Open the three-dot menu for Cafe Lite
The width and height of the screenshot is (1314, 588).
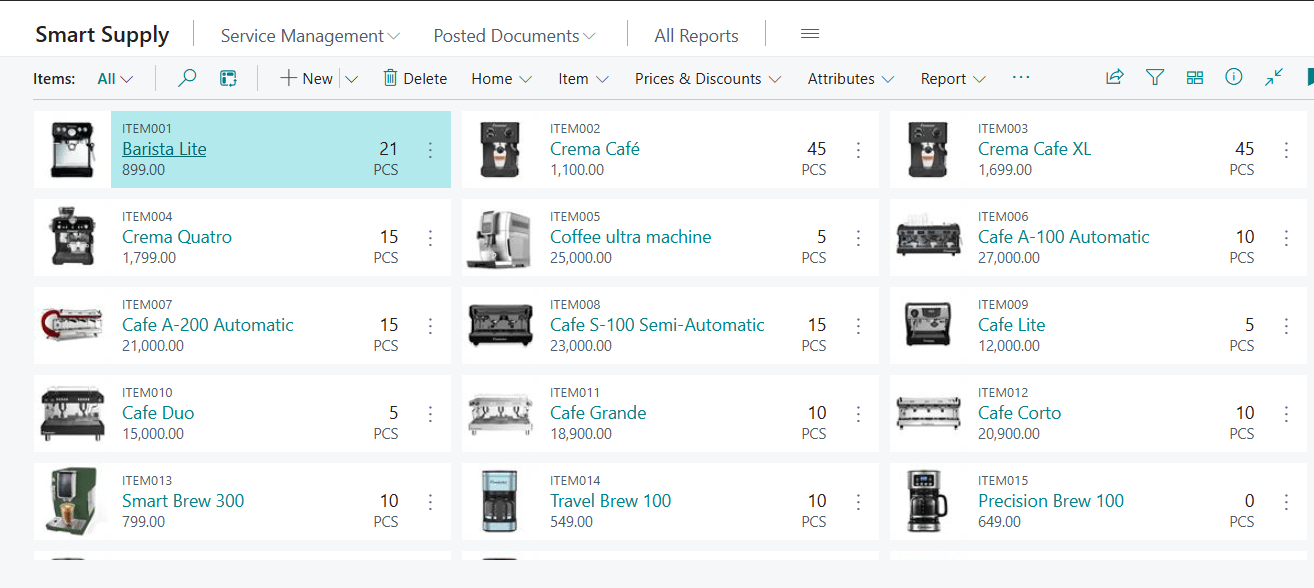click(1286, 326)
